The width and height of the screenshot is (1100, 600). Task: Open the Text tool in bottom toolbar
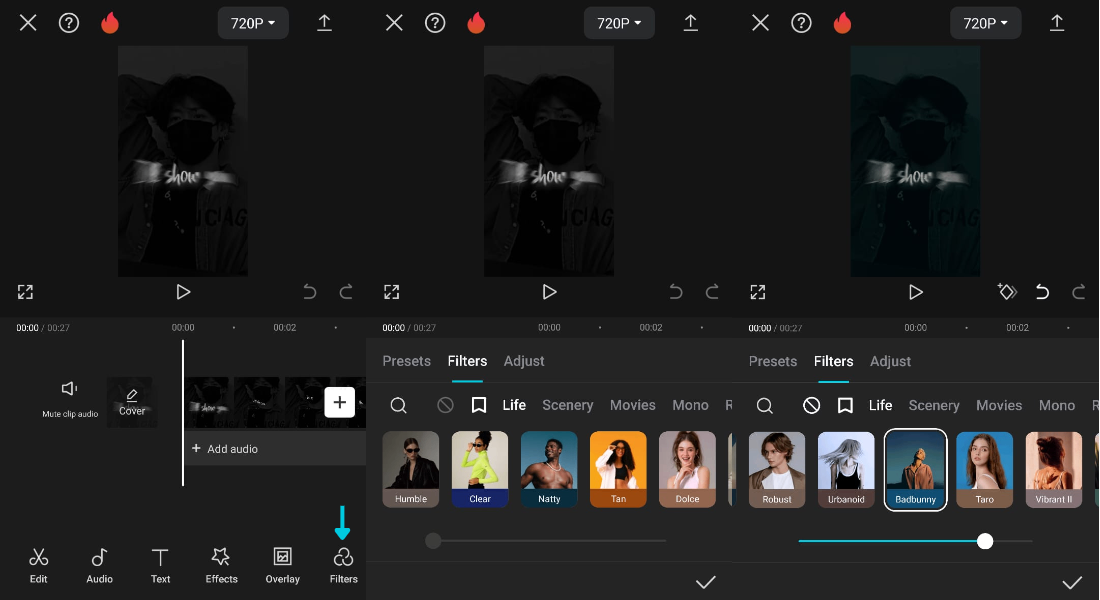(x=160, y=566)
